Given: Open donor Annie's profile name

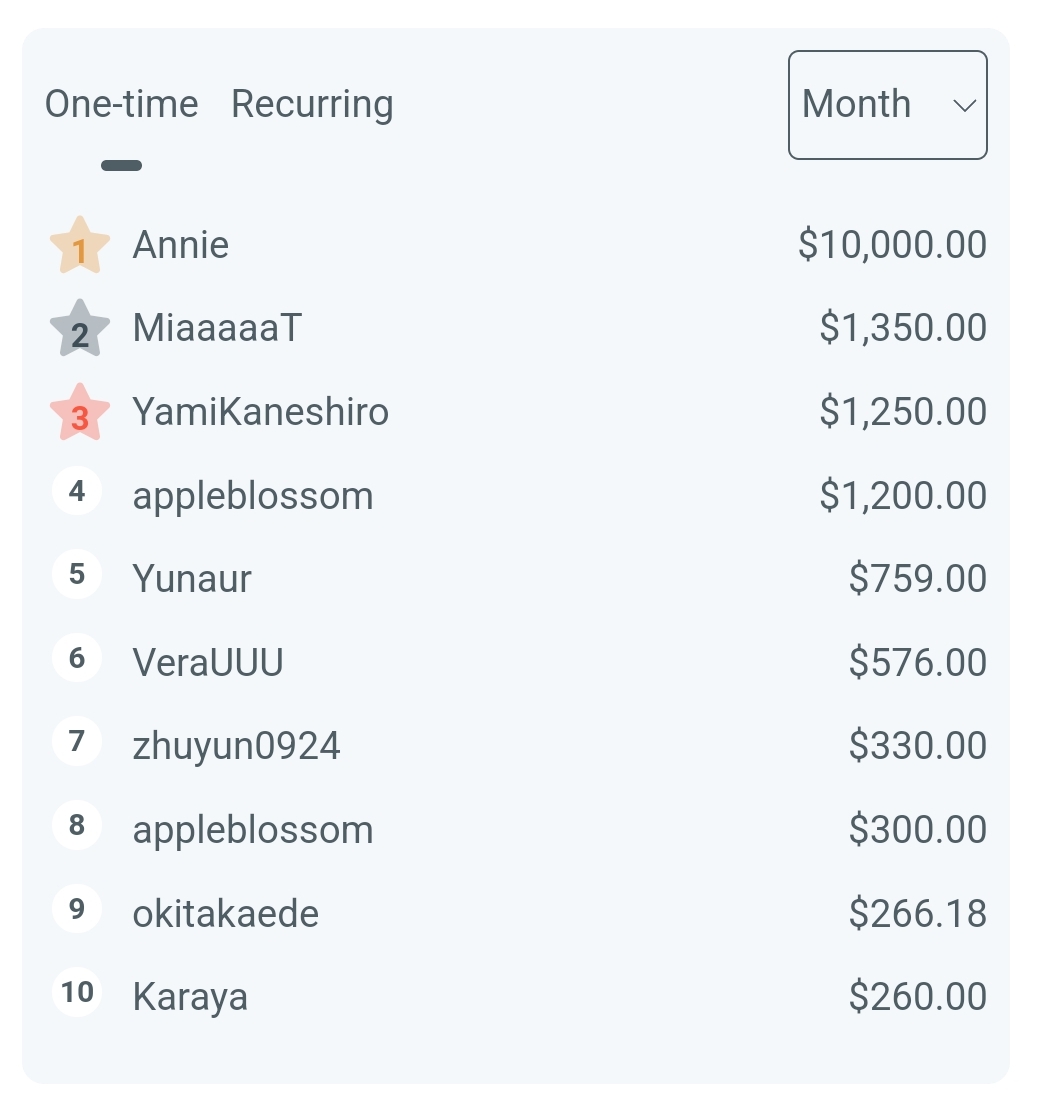Looking at the screenshot, I should tap(180, 245).
